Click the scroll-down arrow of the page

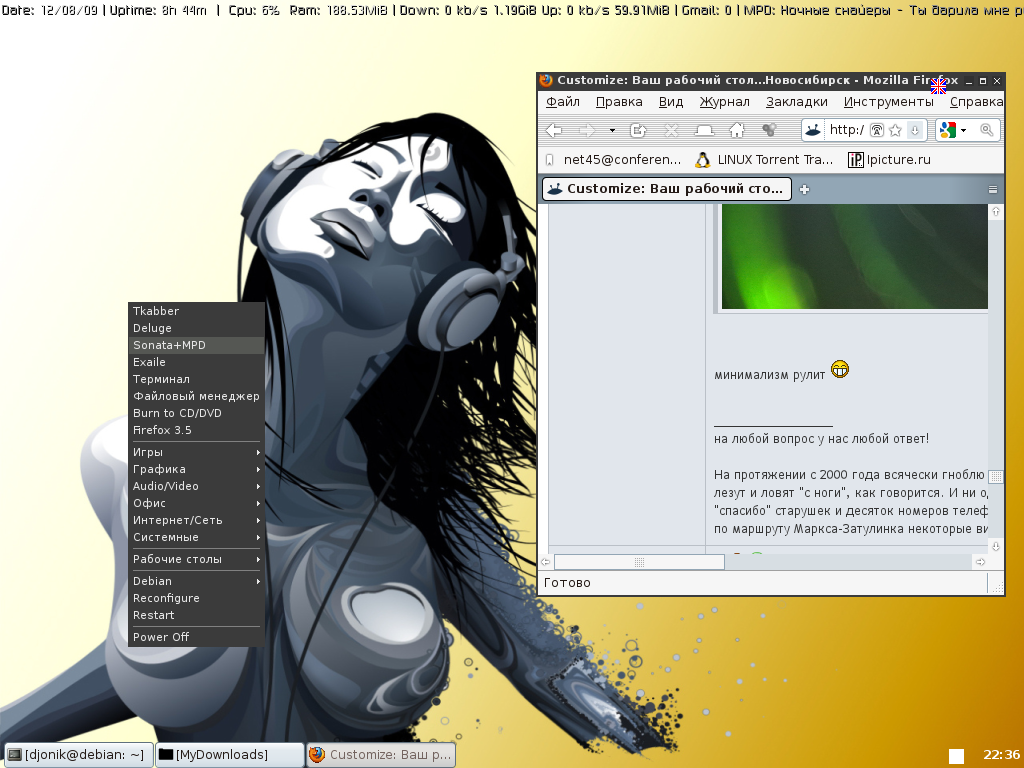(x=996, y=546)
